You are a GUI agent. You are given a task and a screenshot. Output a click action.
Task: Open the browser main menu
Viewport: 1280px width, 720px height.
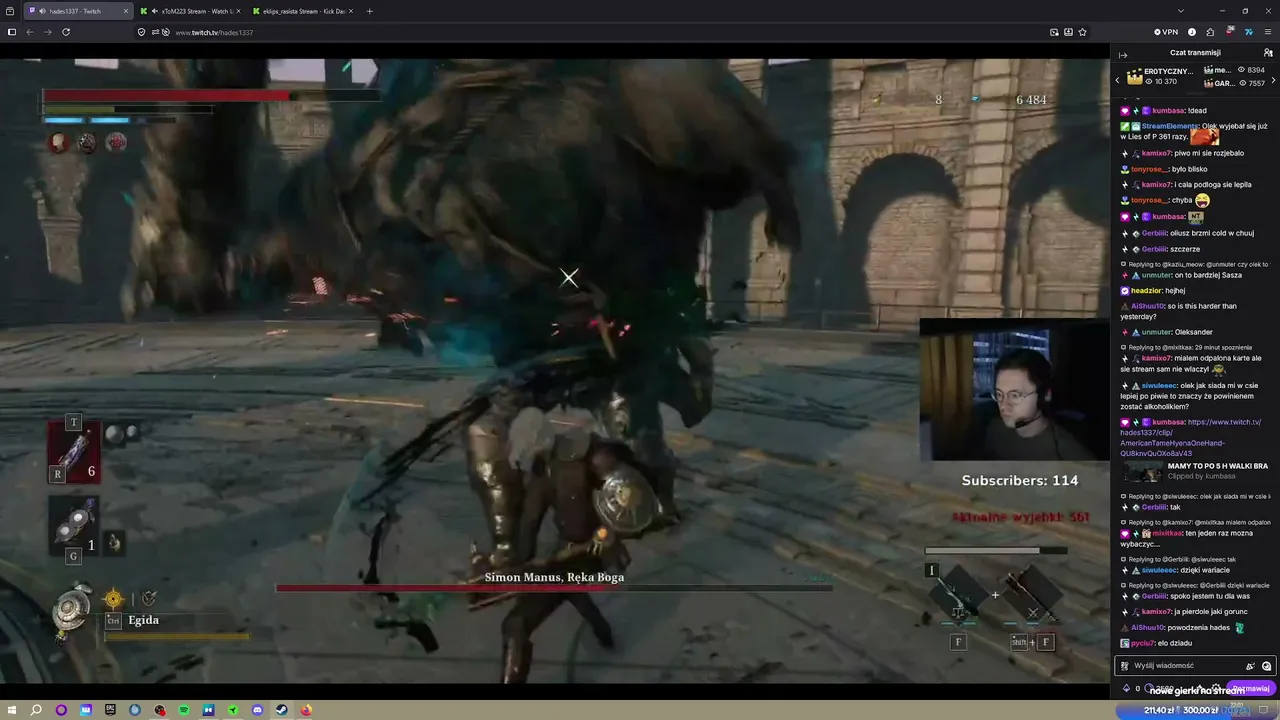tap(1268, 32)
